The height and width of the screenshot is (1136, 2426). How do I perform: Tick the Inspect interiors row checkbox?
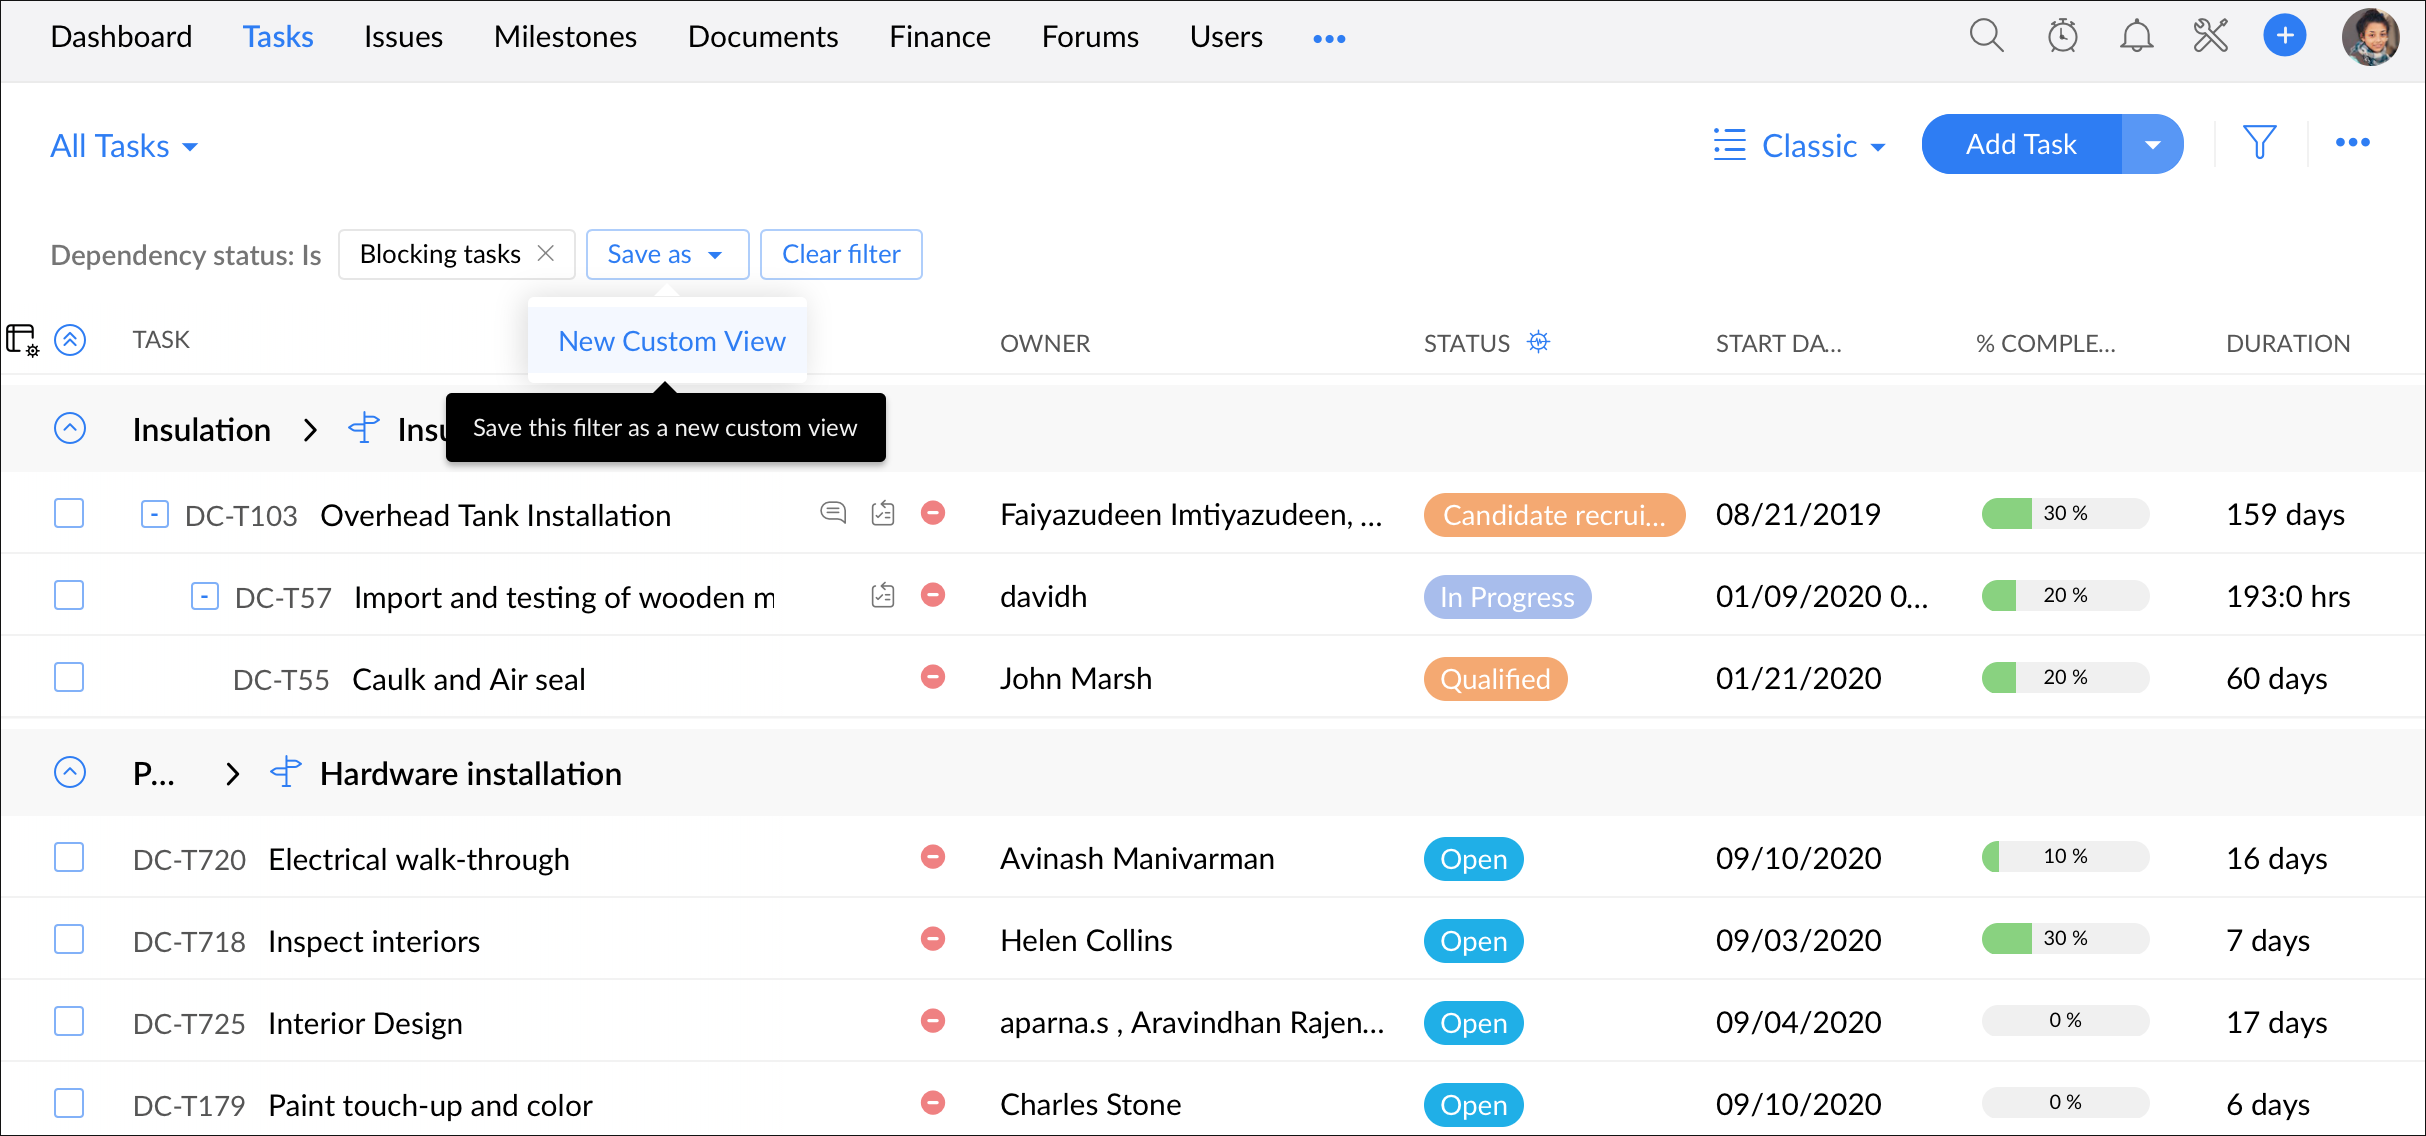pos(69,939)
